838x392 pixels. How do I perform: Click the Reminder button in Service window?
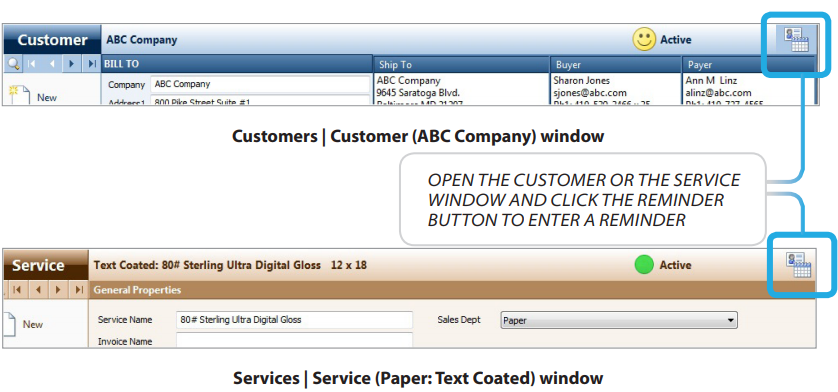tap(798, 265)
